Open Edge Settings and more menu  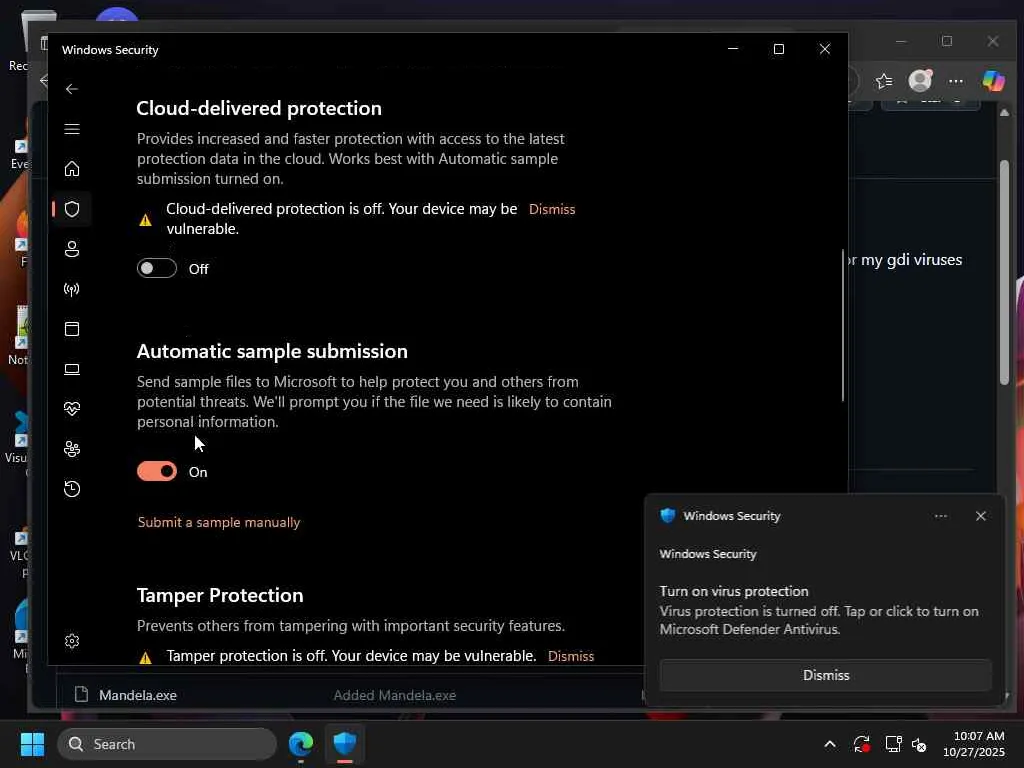tap(956, 81)
